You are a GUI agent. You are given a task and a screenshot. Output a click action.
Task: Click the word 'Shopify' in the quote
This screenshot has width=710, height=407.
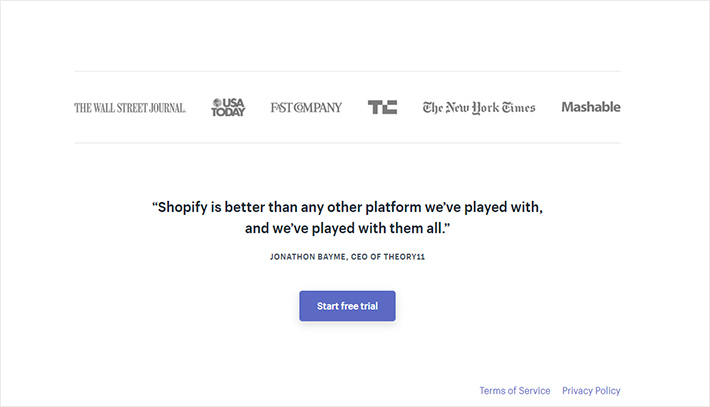point(182,207)
